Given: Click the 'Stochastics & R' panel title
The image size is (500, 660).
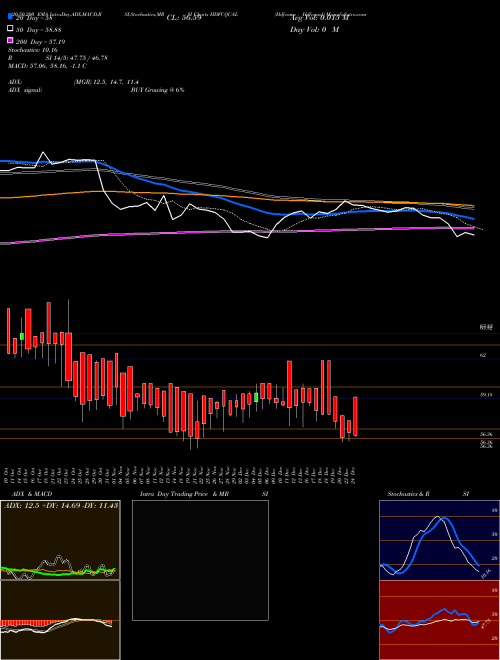Looking at the screenshot, I should pos(409,494).
